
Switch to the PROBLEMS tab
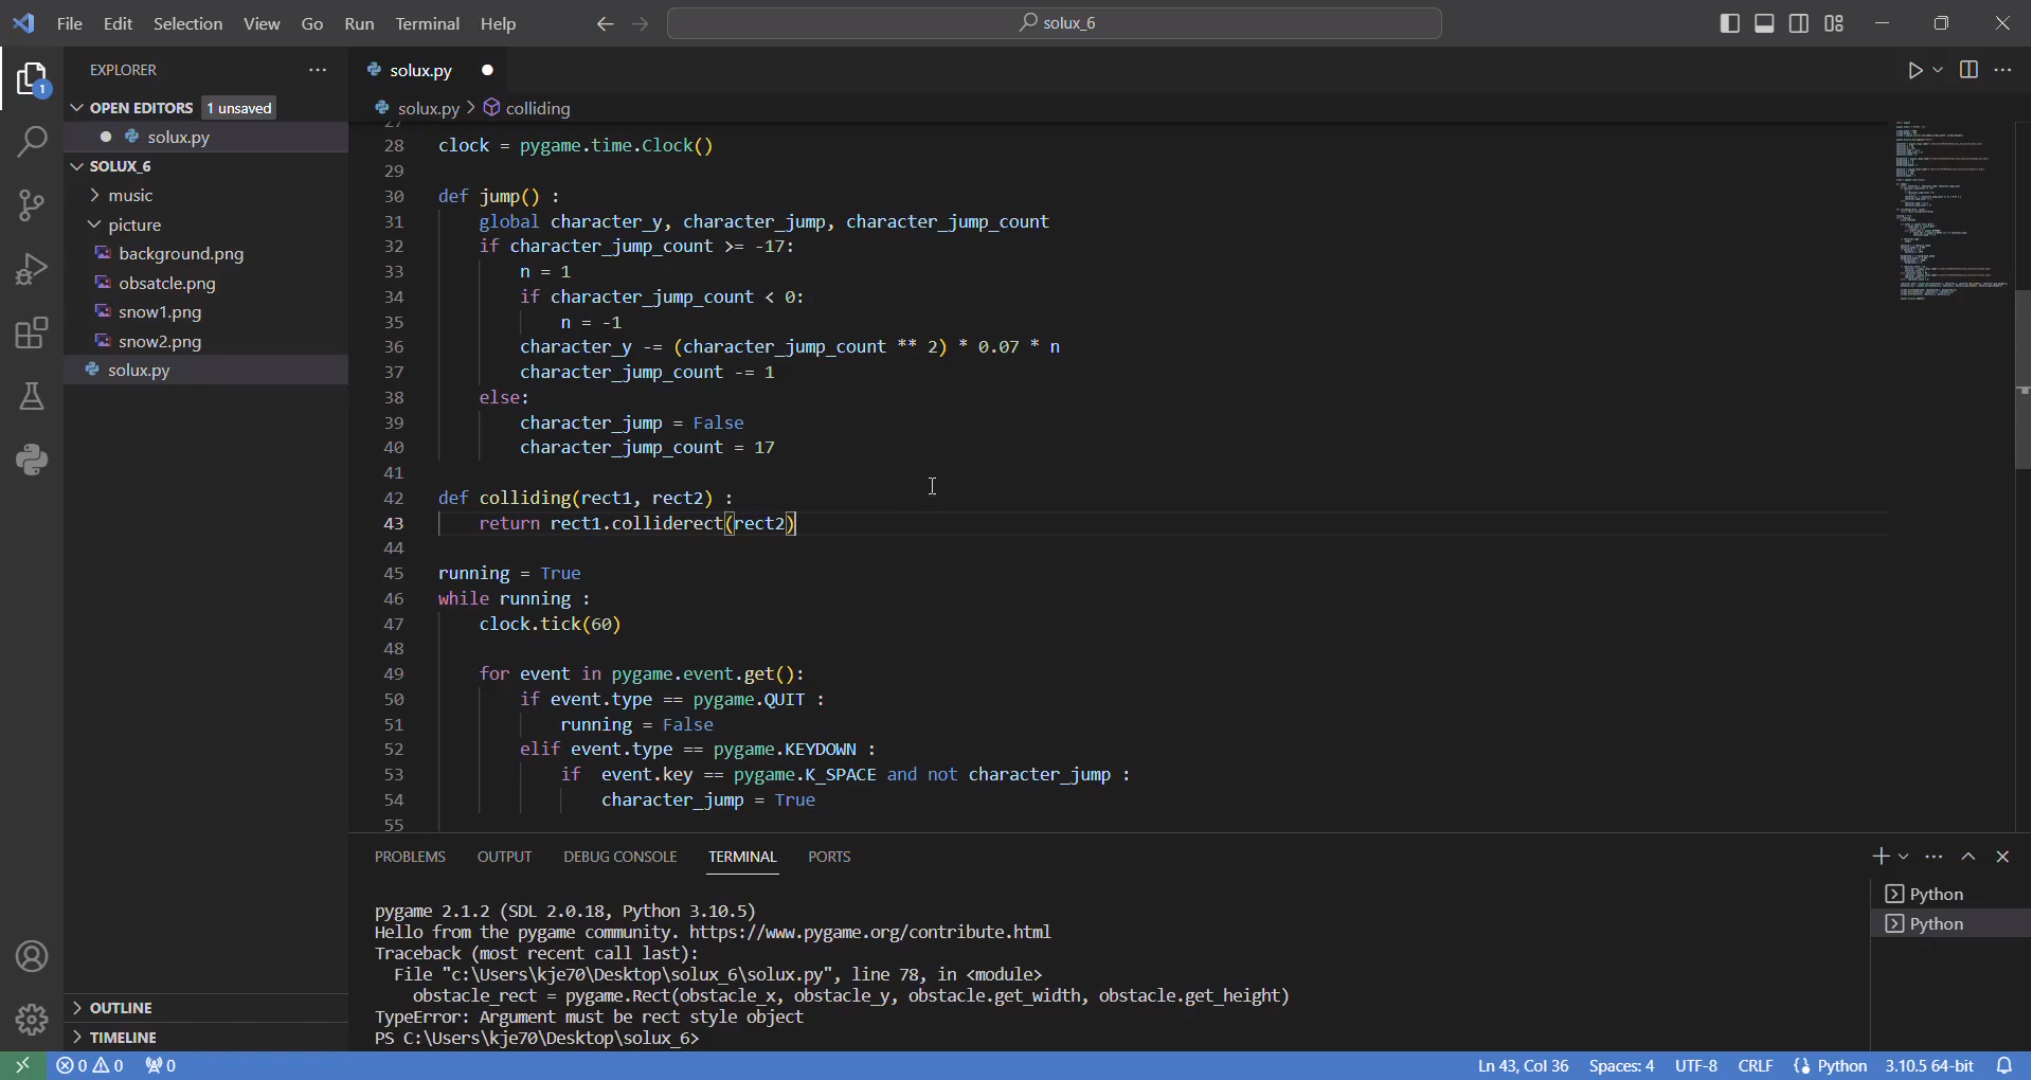click(x=410, y=857)
